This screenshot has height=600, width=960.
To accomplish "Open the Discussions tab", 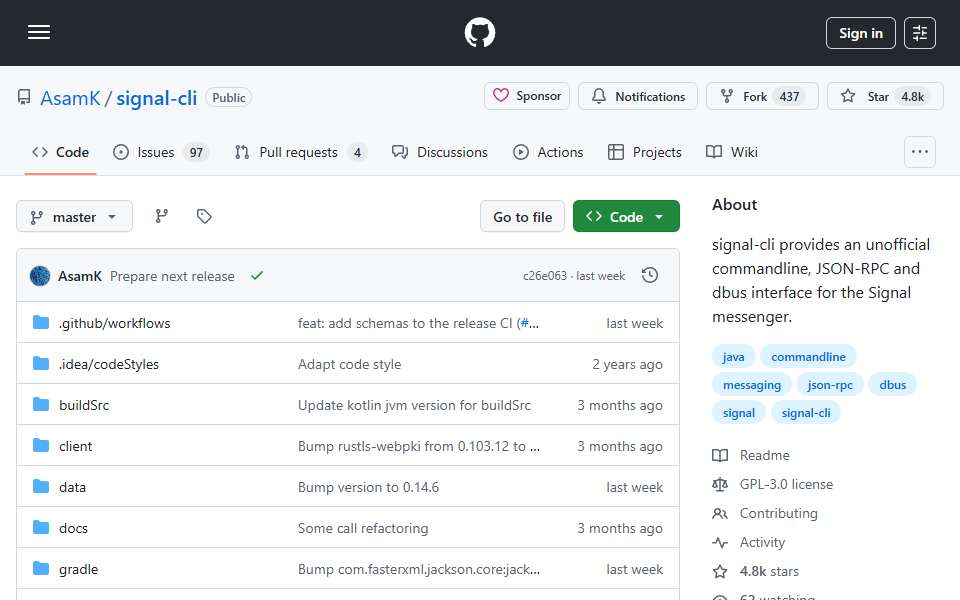I will [440, 152].
